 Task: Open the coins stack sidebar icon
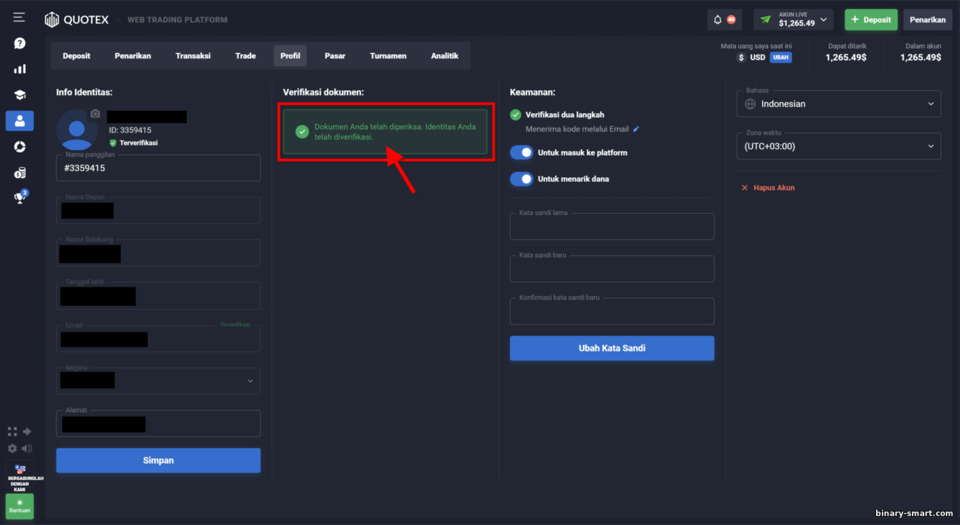tap(20, 173)
